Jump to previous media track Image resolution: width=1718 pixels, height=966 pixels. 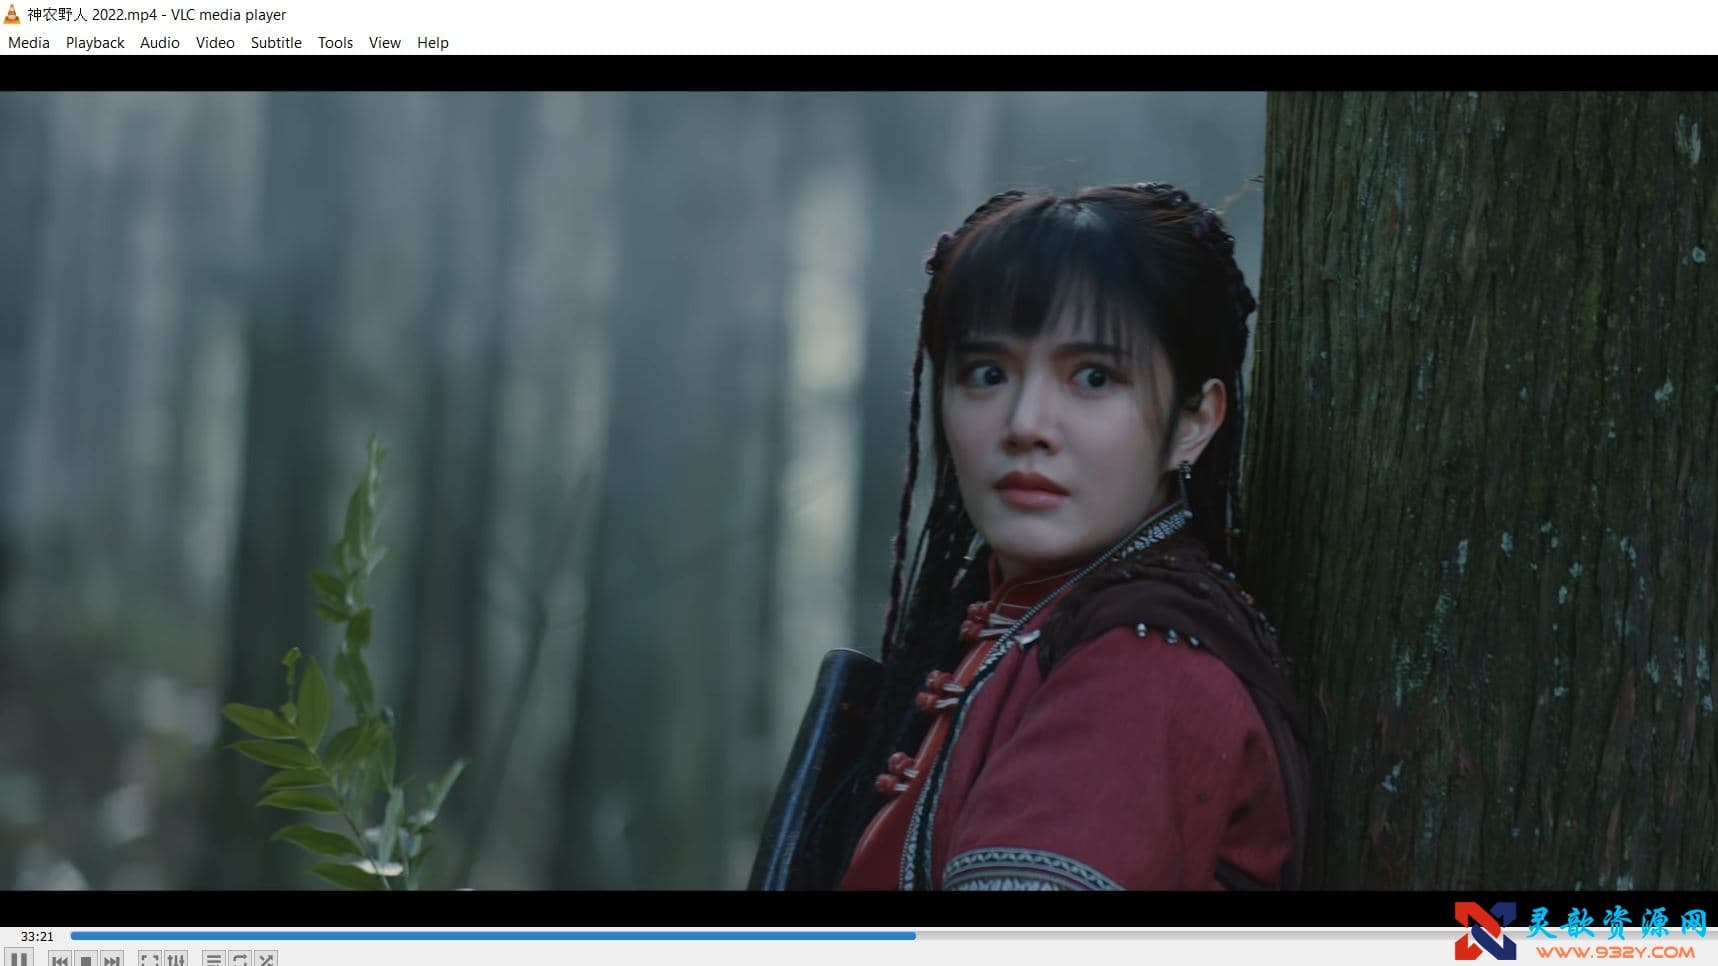coord(60,959)
